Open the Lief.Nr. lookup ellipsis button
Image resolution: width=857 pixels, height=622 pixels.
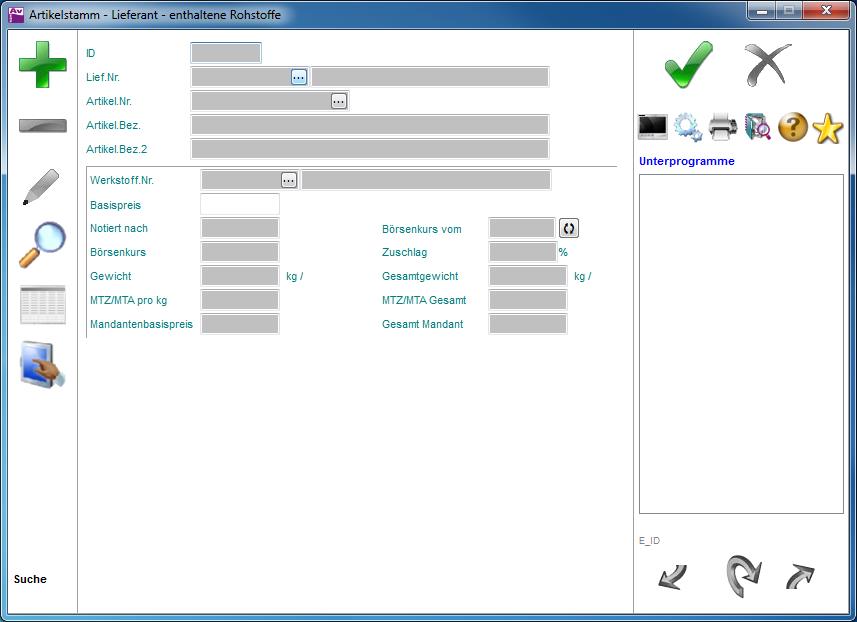point(299,77)
